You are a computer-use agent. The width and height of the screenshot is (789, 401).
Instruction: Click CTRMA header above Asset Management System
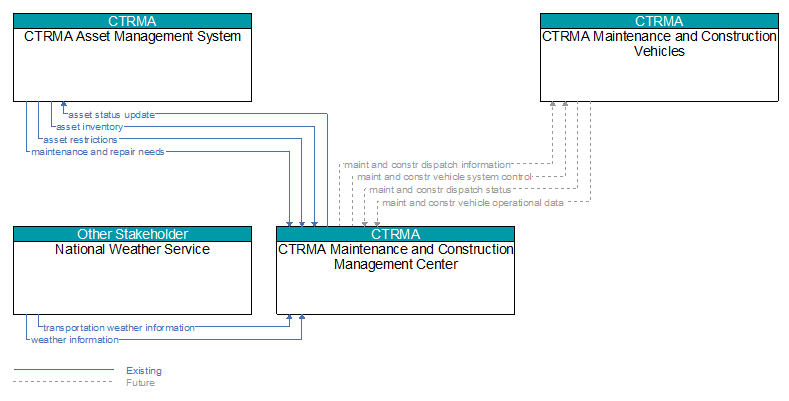coord(132,21)
